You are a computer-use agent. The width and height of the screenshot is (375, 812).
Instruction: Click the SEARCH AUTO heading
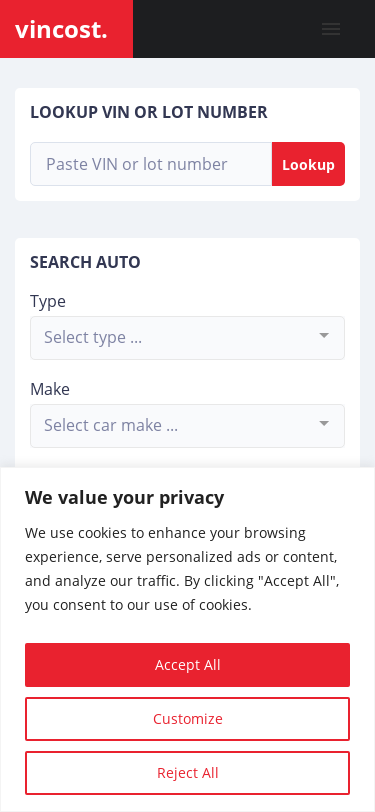pyautogui.click(x=85, y=262)
